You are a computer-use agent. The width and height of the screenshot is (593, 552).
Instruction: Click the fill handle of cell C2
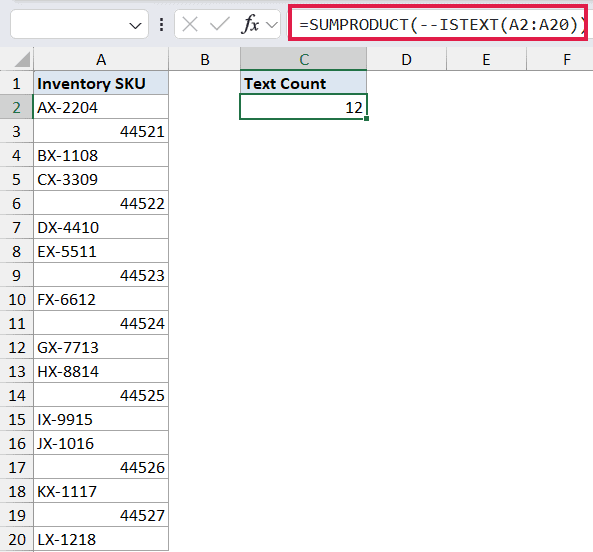pyautogui.click(x=366, y=119)
